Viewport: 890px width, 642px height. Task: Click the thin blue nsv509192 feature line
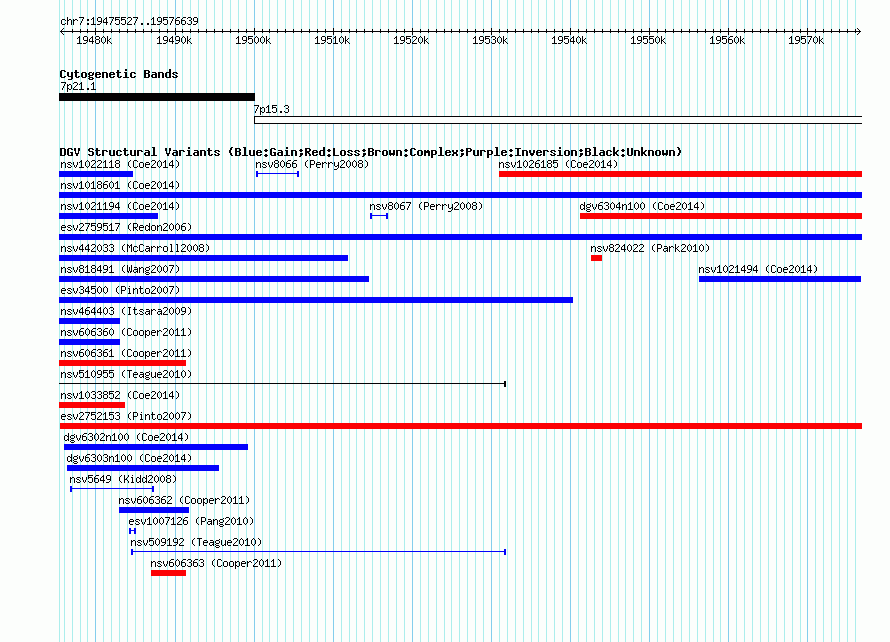[318, 552]
